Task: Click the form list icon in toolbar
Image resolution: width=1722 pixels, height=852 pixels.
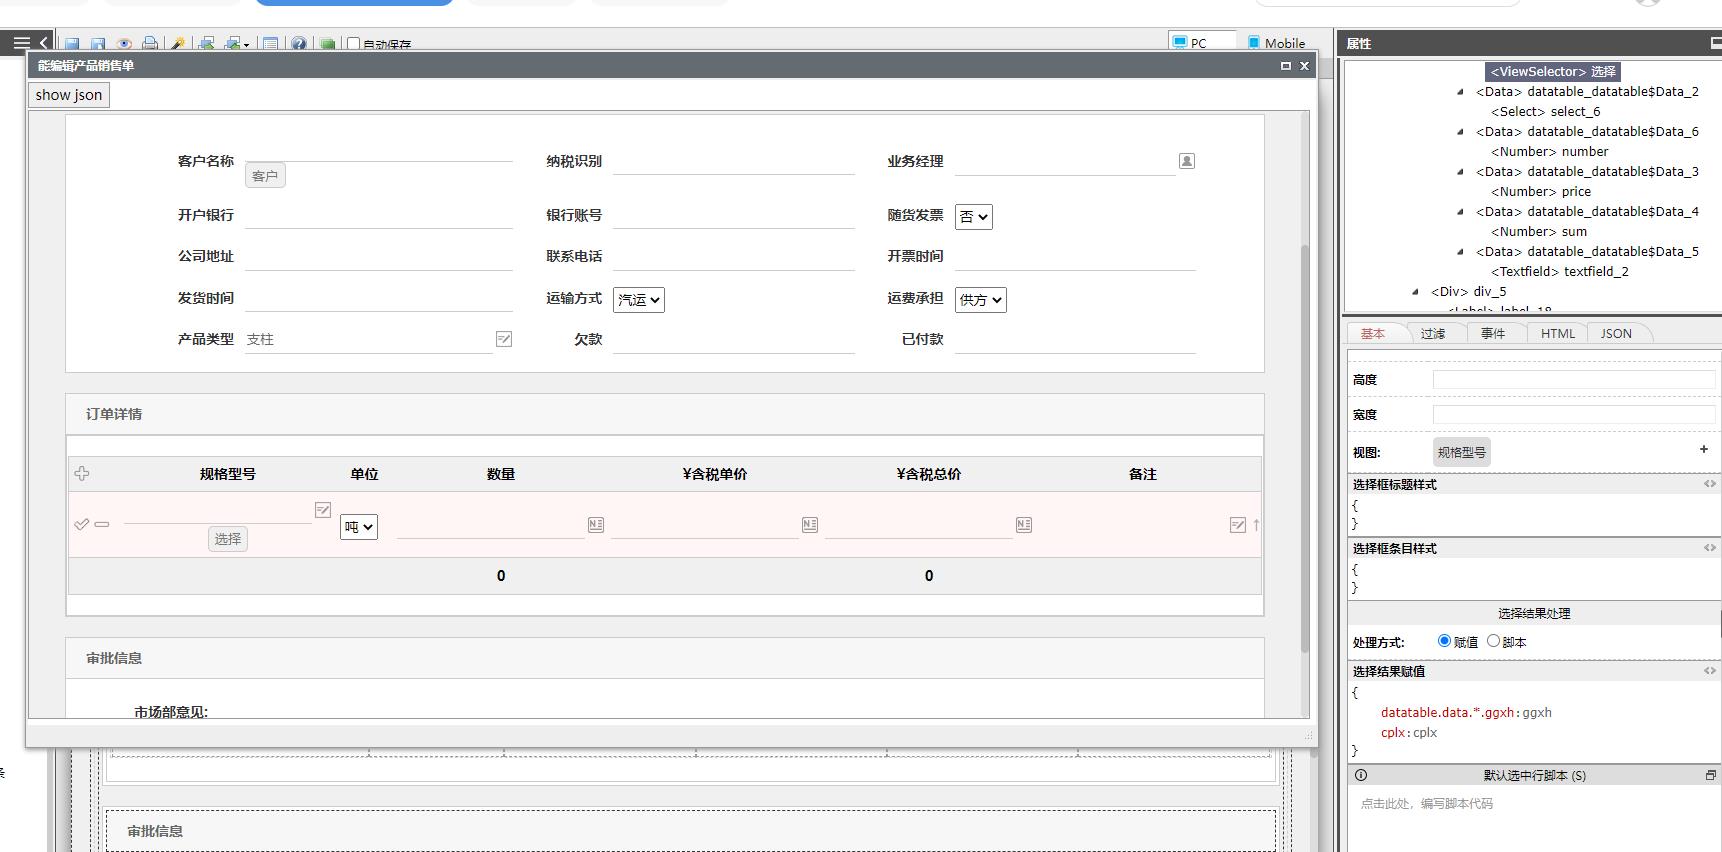Action: tap(270, 44)
